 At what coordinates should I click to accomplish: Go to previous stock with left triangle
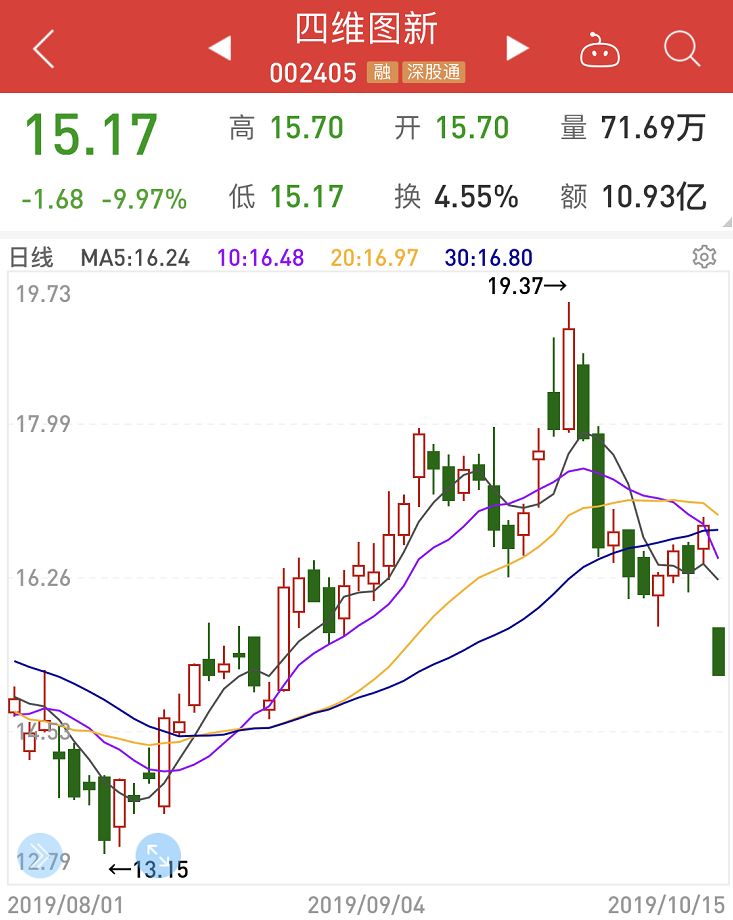(x=221, y=48)
